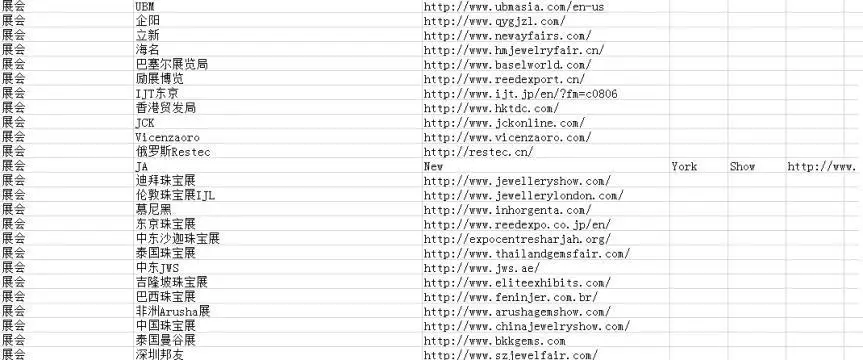Select the jewelleryshow.com URL cell
This screenshot has width=863, height=360.
pyautogui.click(x=546, y=180)
